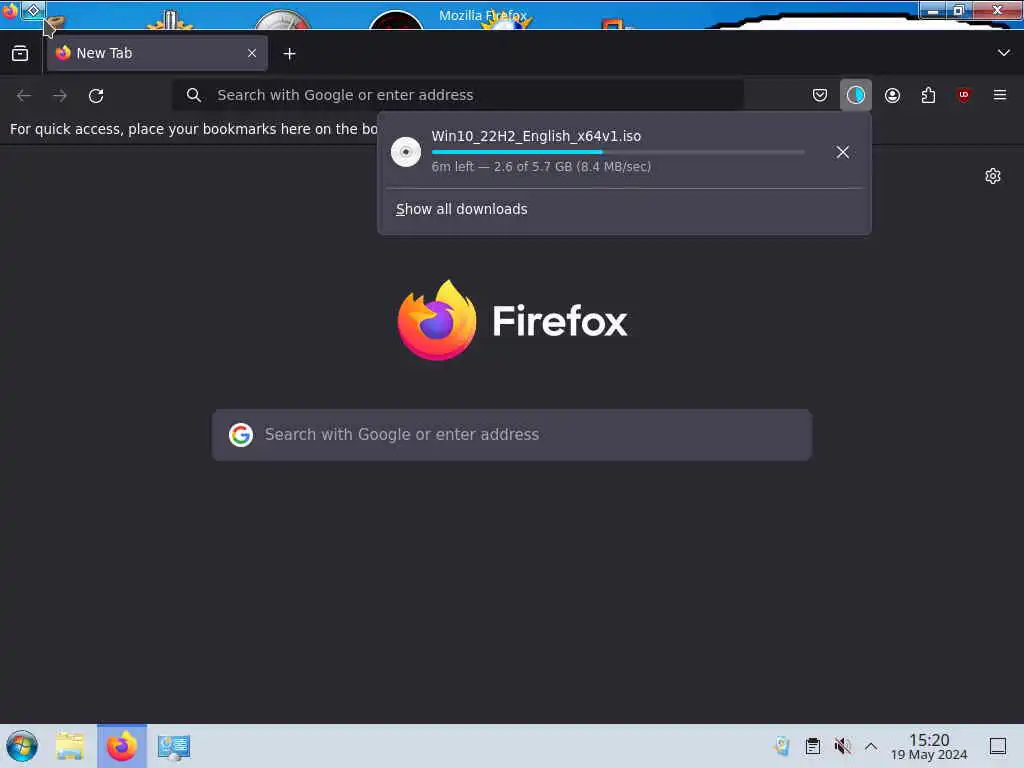Viewport: 1024px width, 768px height.
Task: Go back one page
Action: tap(24, 95)
